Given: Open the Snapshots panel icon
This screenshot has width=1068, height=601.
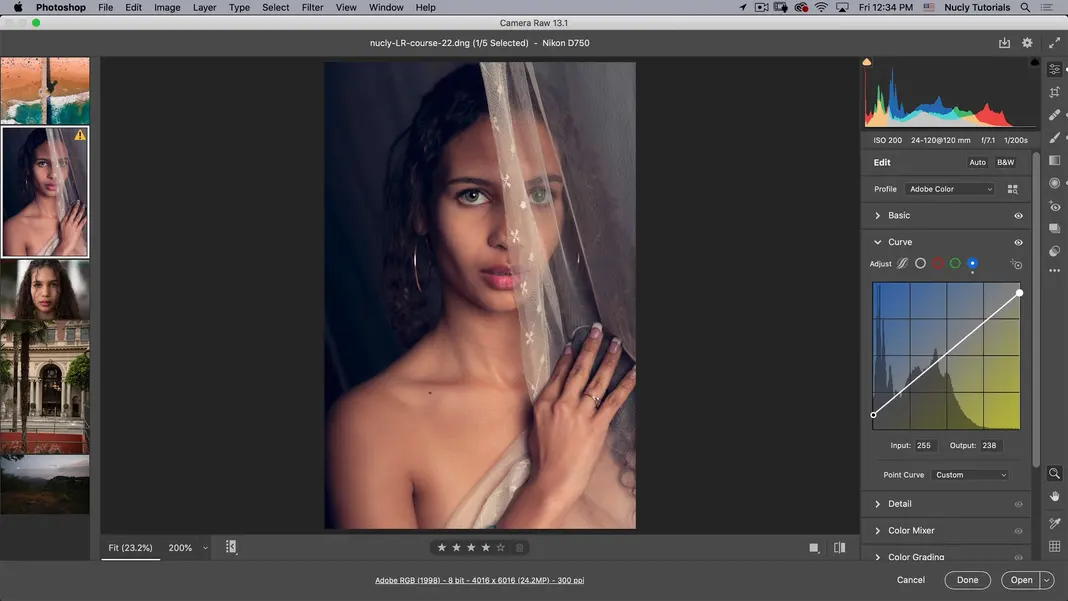Looking at the screenshot, I should pos(1054,228).
